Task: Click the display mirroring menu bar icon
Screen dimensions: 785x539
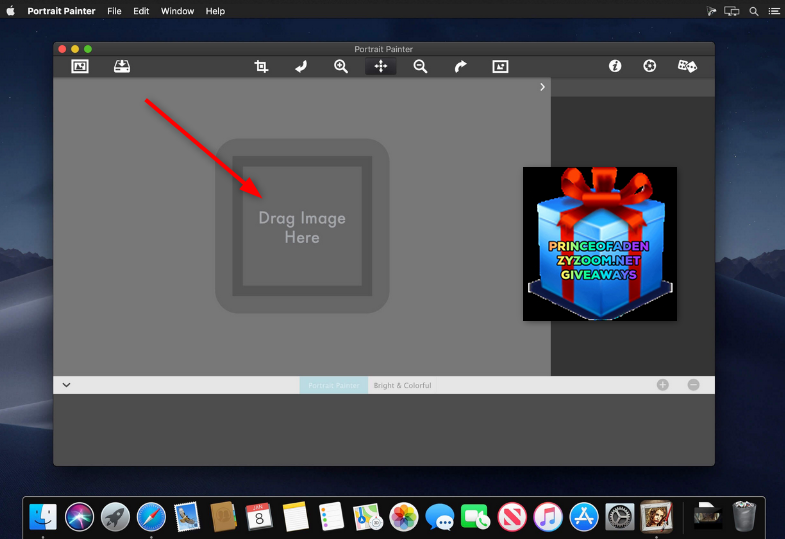Action: point(731,11)
